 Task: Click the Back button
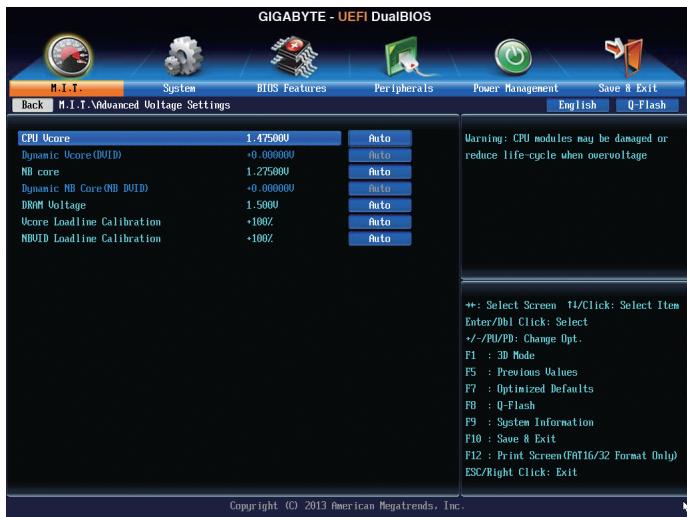pyautogui.click(x=32, y=105)
